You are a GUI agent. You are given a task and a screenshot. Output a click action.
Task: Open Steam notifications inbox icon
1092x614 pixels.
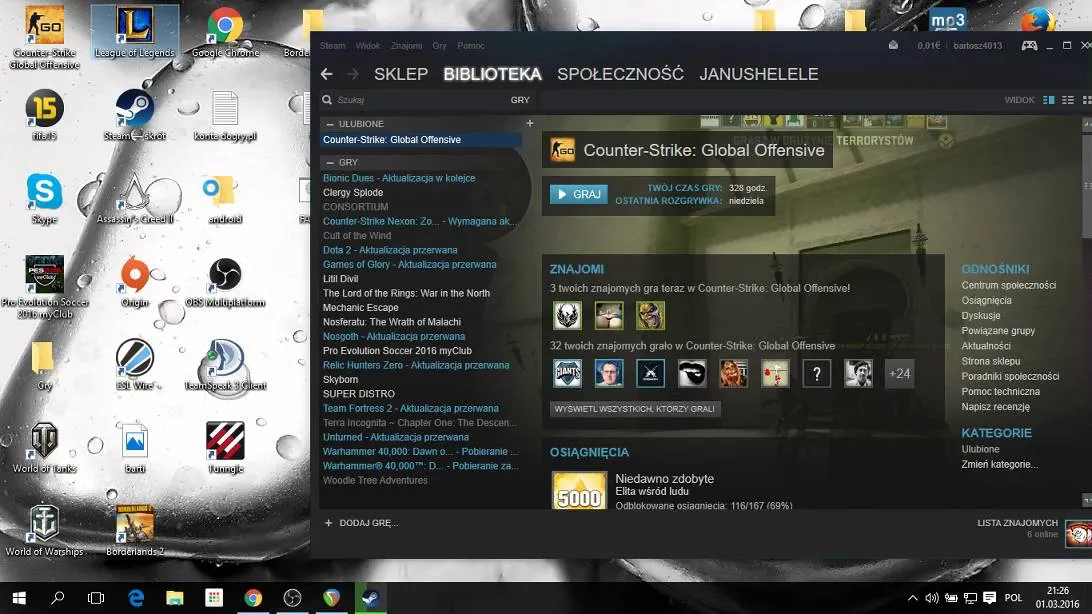click(x=893, y=45)
